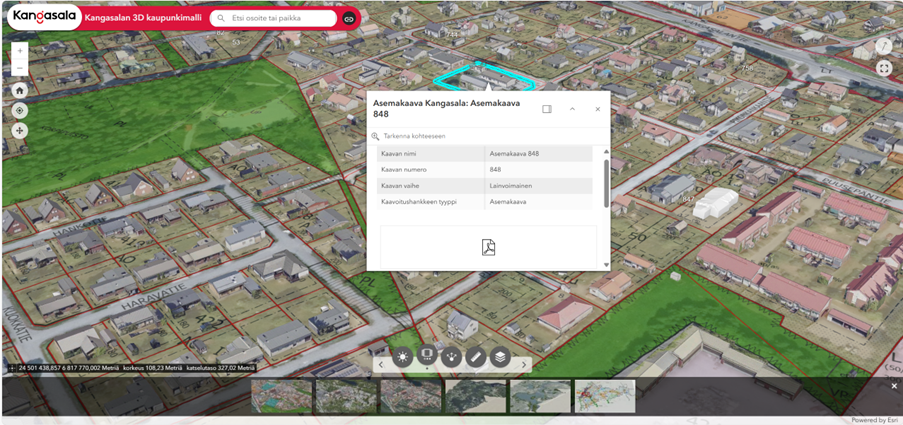Image resolution: width=903 pixels, height=425 pixels.
Task: Collapse the Asemakaava 848 popup
Action: tap(572, 109)
